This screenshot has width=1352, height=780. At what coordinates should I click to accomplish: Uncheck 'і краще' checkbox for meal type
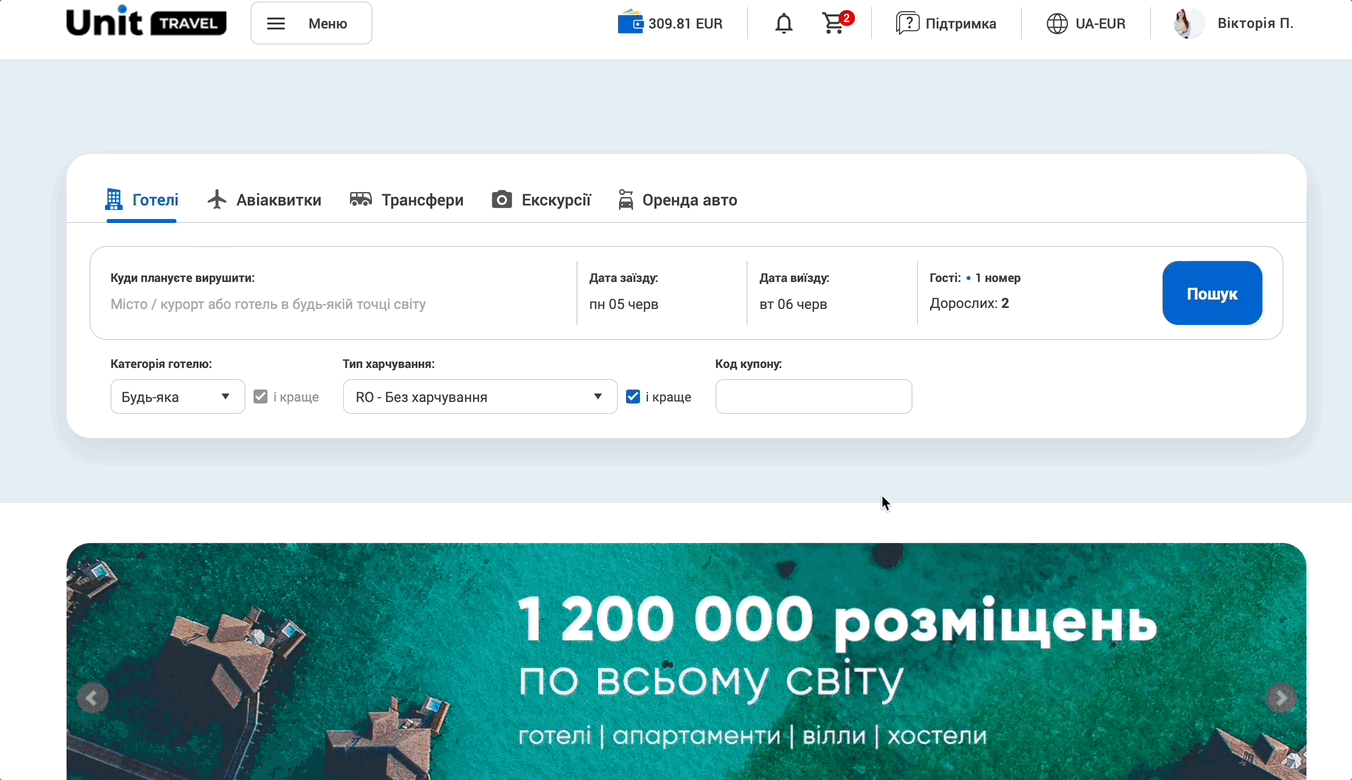(633, 397)
